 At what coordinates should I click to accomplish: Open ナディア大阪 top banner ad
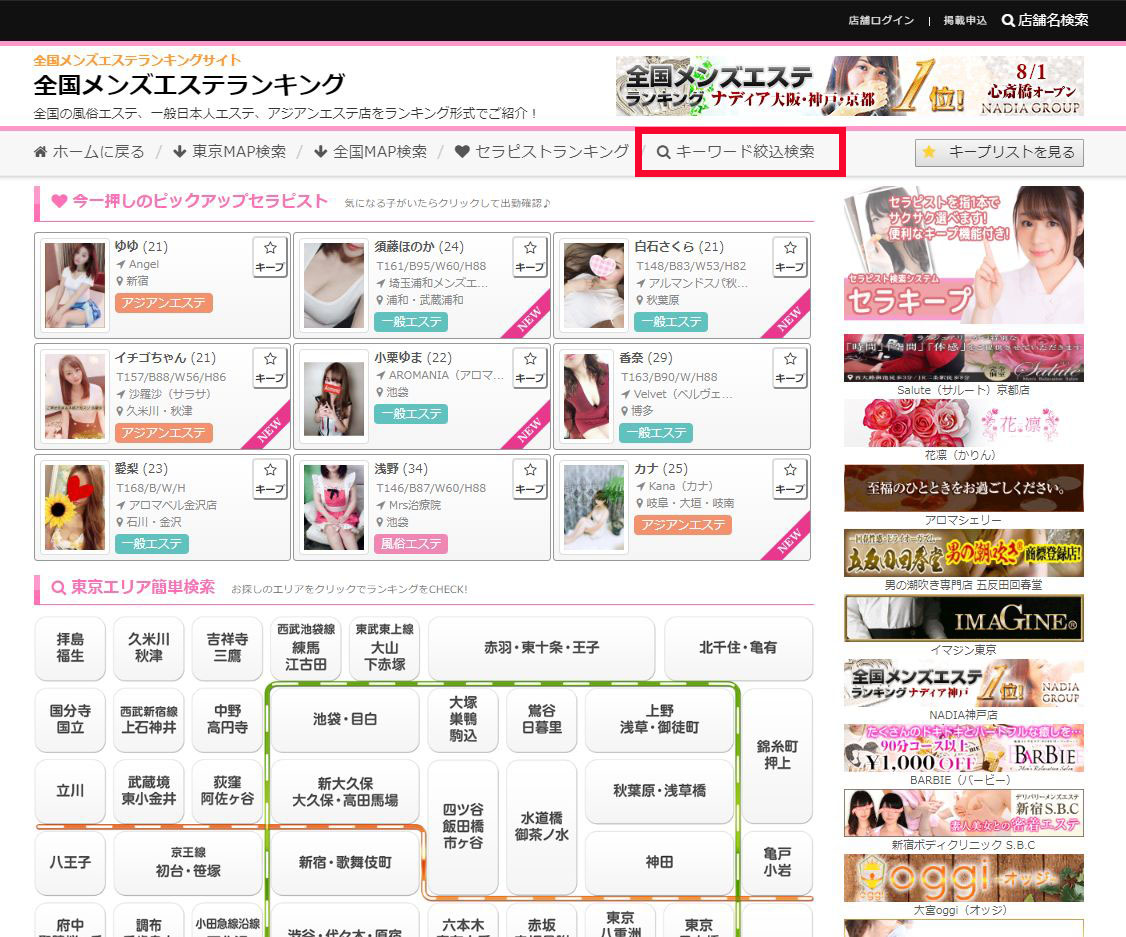(x=850, y=86)
